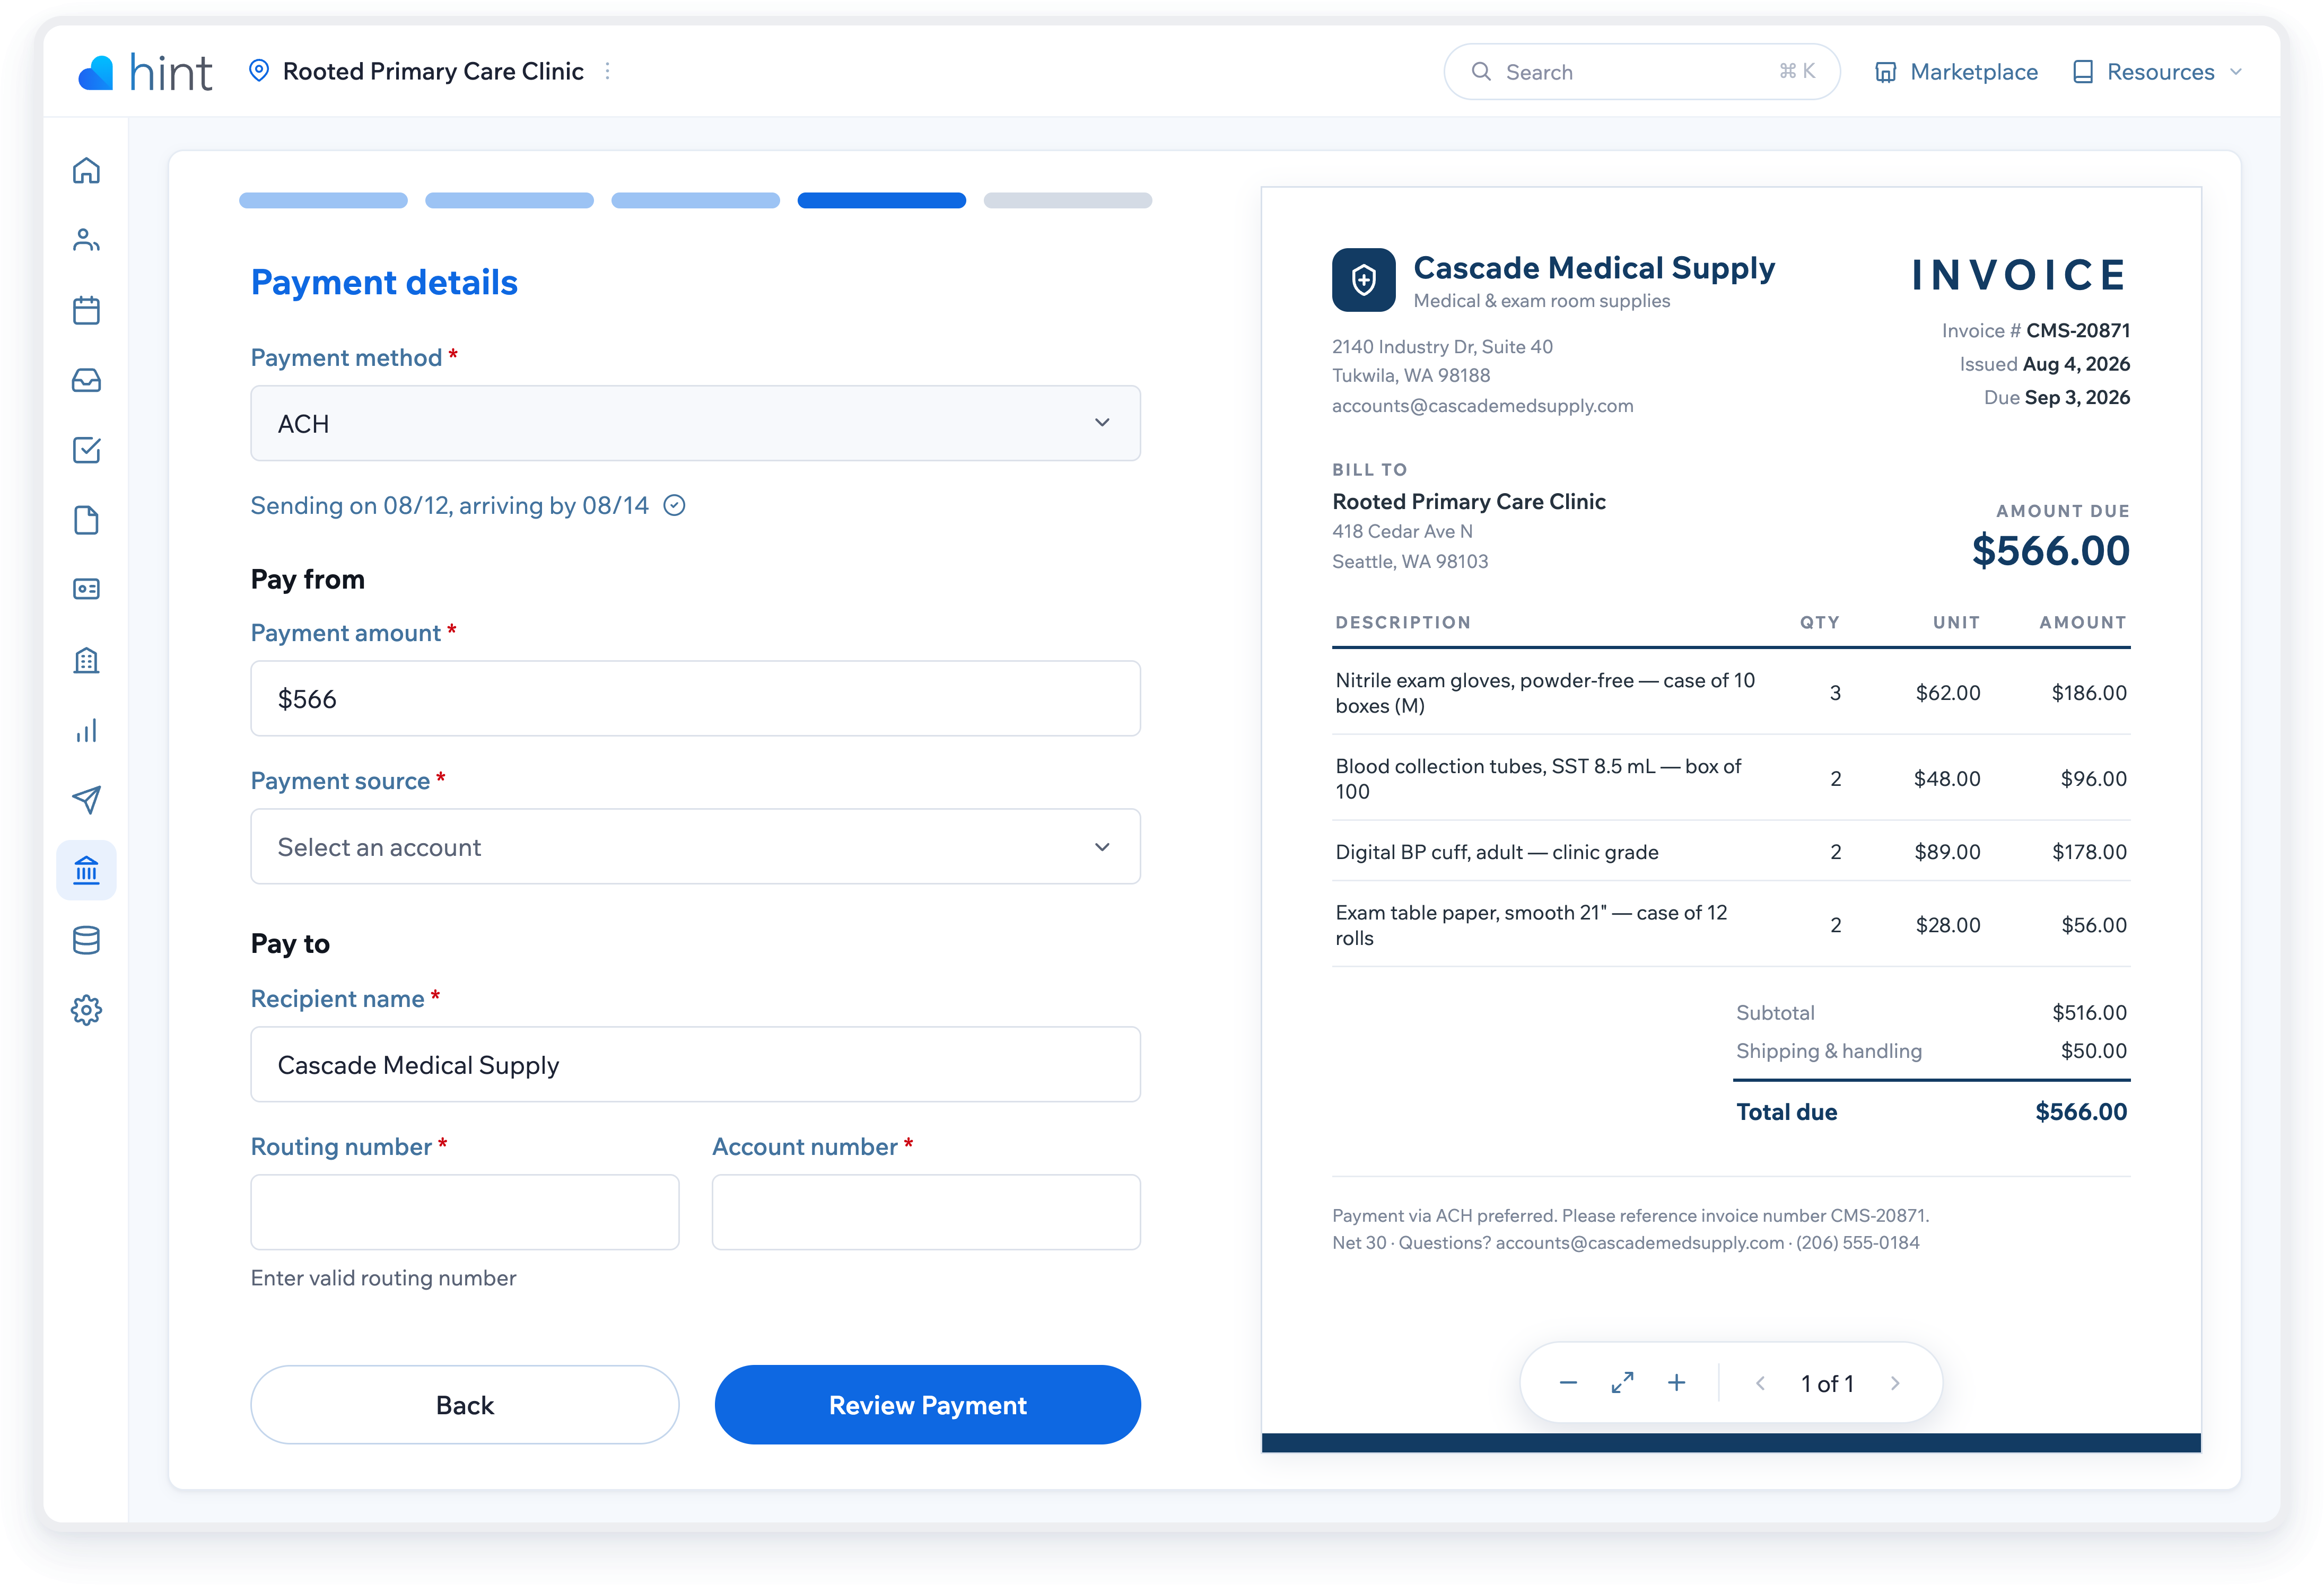
Task: Click the Subtotal $516.00 value
Action: coord(2089,1013)
